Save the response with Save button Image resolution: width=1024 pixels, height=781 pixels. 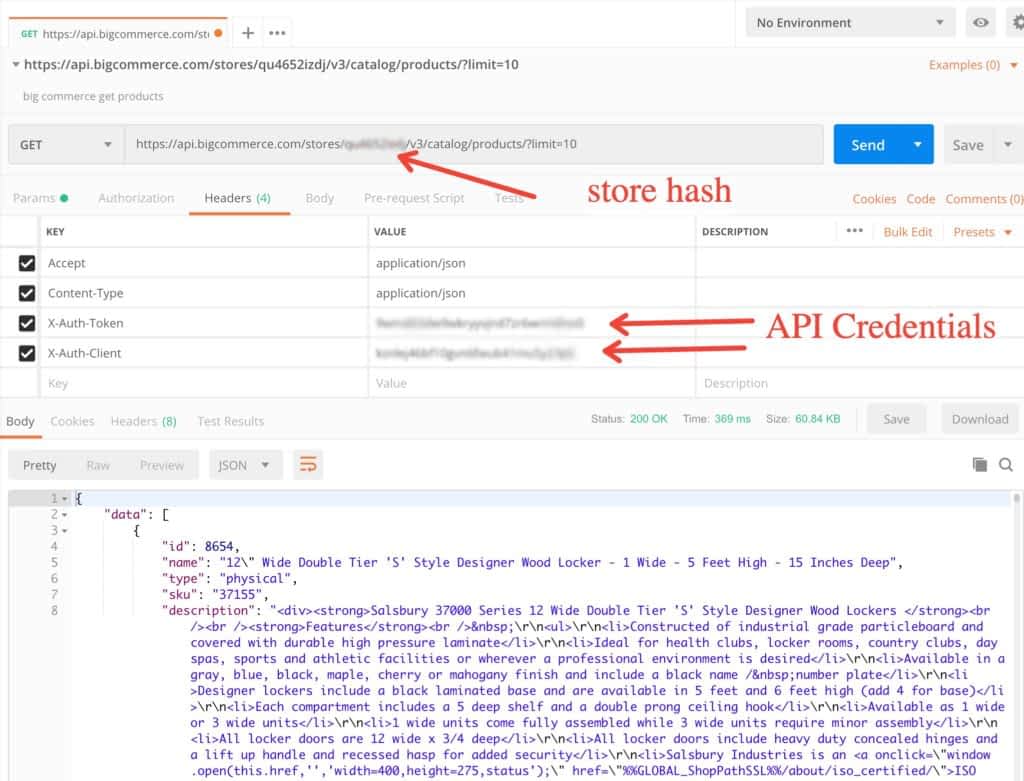click(896, 419)
